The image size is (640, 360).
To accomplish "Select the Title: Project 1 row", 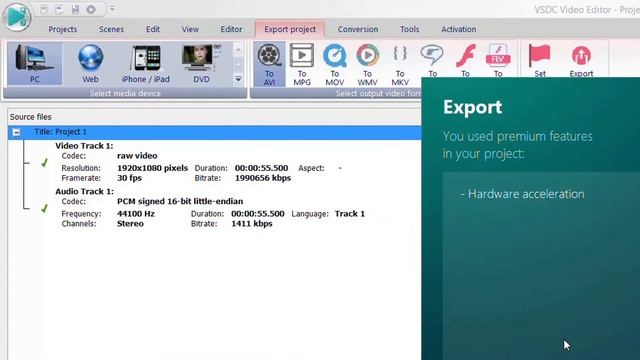I will tap(215, 132).
